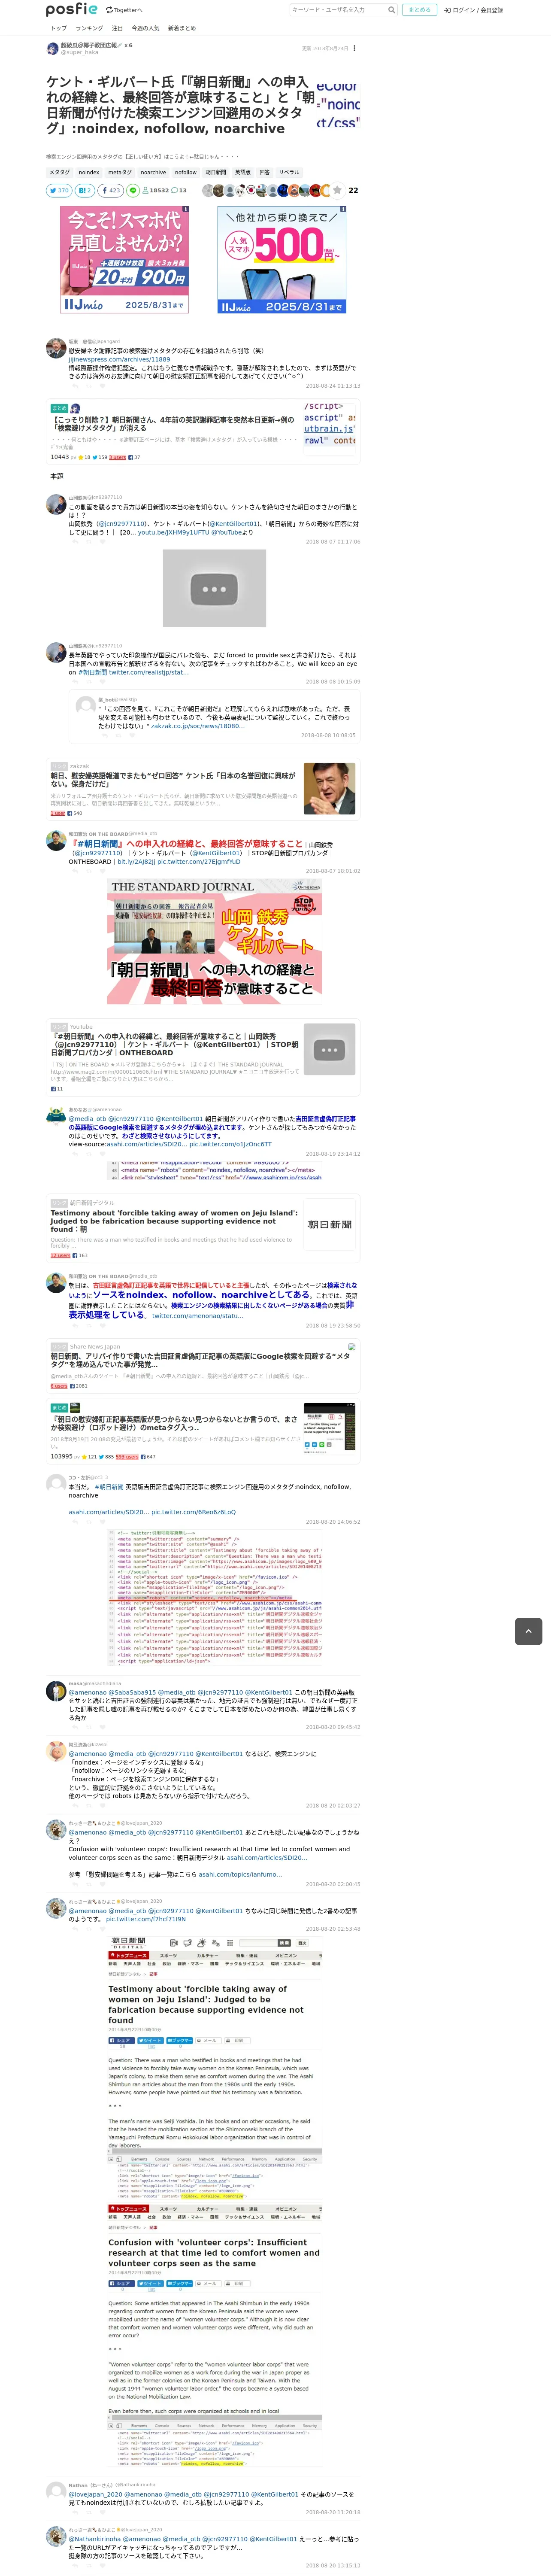
Task: Click the noarchive tag chip
Action: click(153, 172)
